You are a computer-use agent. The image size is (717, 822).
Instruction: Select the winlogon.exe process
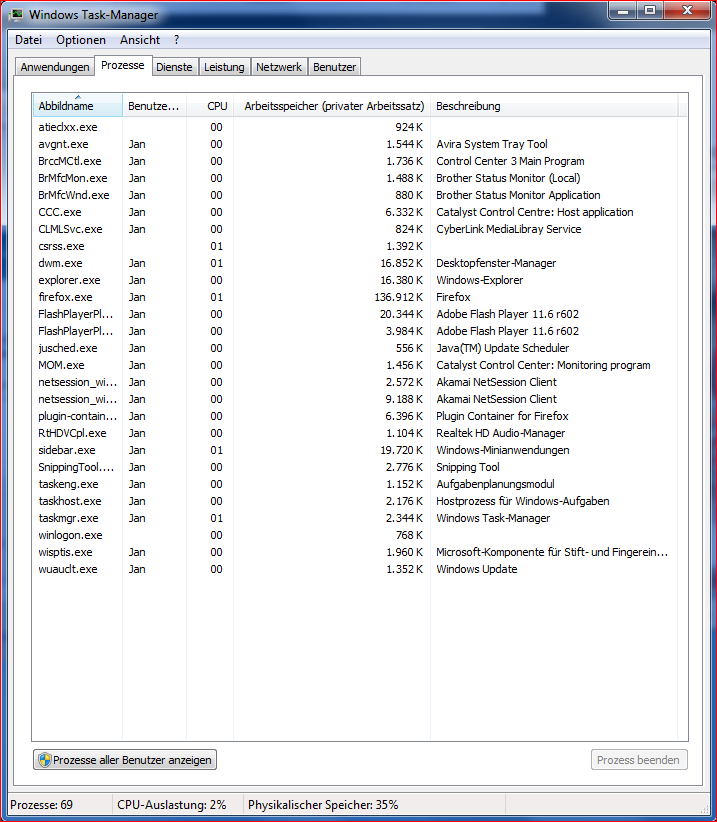354,535
